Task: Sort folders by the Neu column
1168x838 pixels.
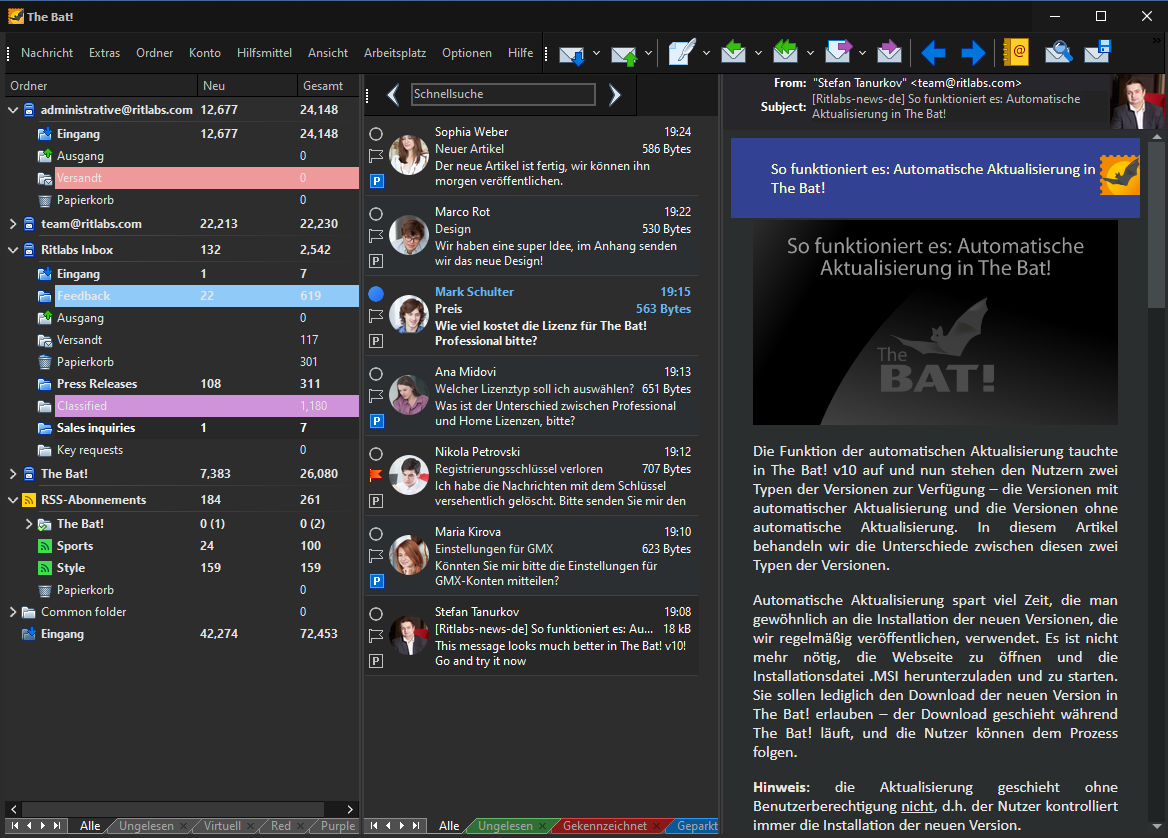Action: pyautogui.click(x=247, y=86)
